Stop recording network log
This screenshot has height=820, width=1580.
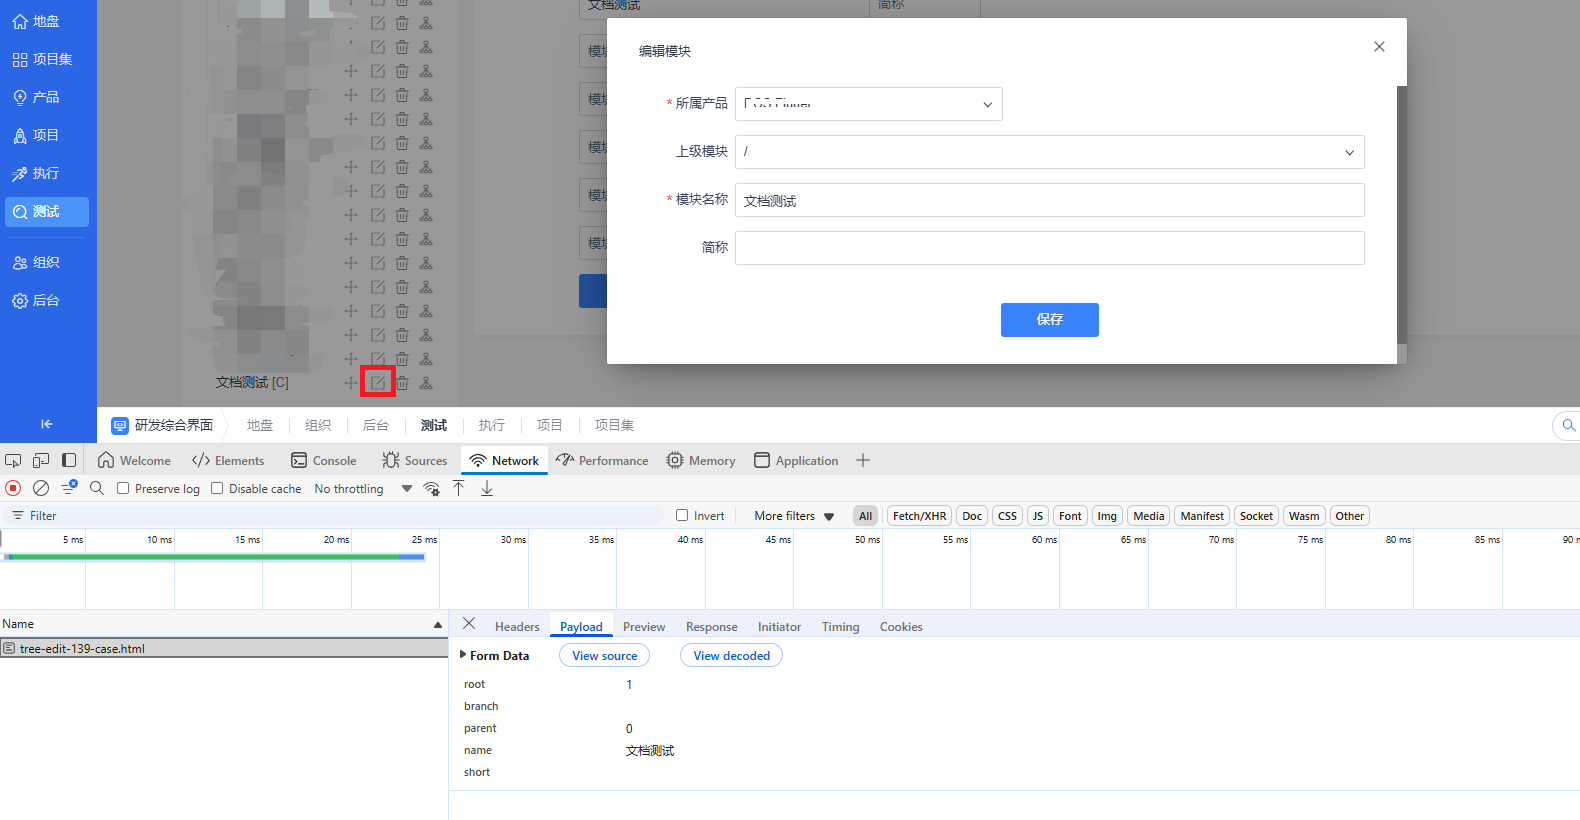point(13,488)
